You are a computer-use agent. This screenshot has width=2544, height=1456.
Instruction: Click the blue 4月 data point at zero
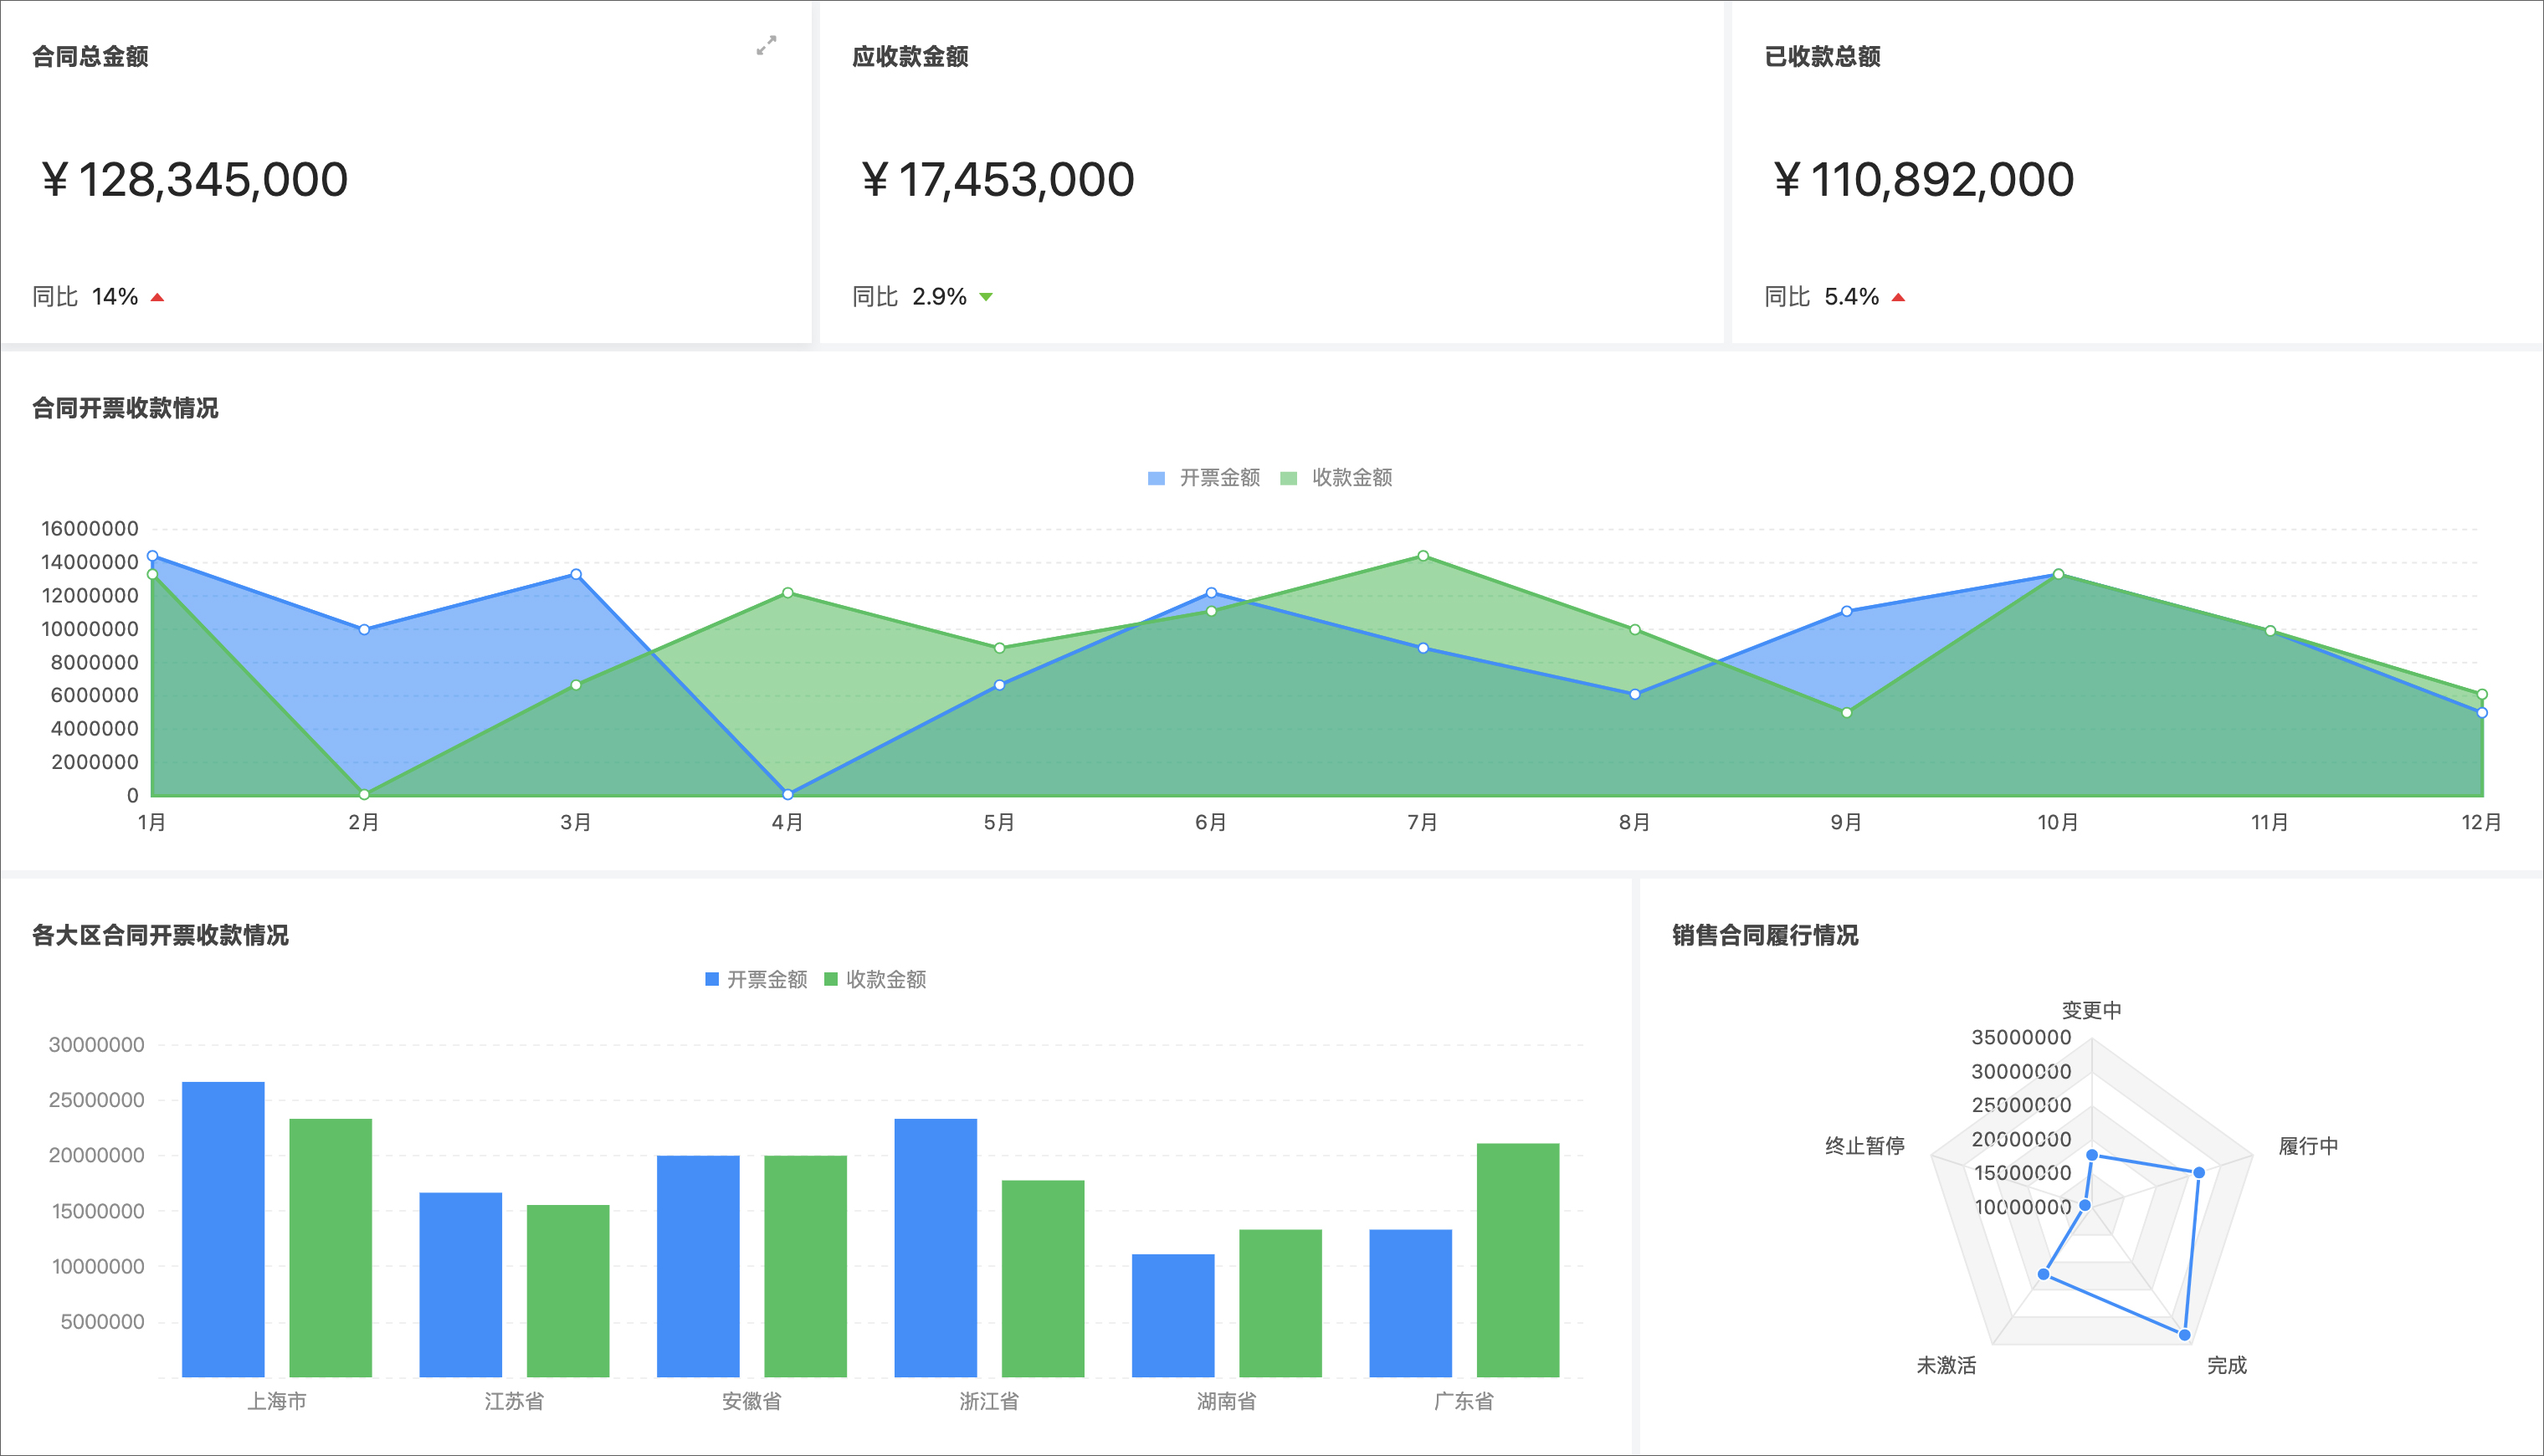pos(788,794)
